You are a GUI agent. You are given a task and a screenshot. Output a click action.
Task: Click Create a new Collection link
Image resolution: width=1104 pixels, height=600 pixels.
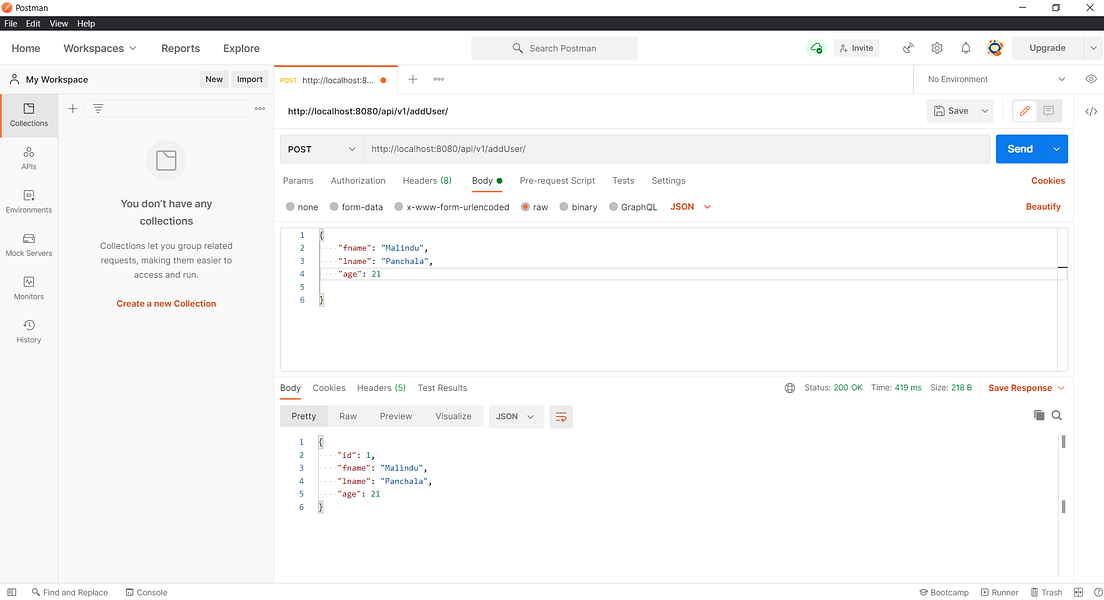pos(166,303)
